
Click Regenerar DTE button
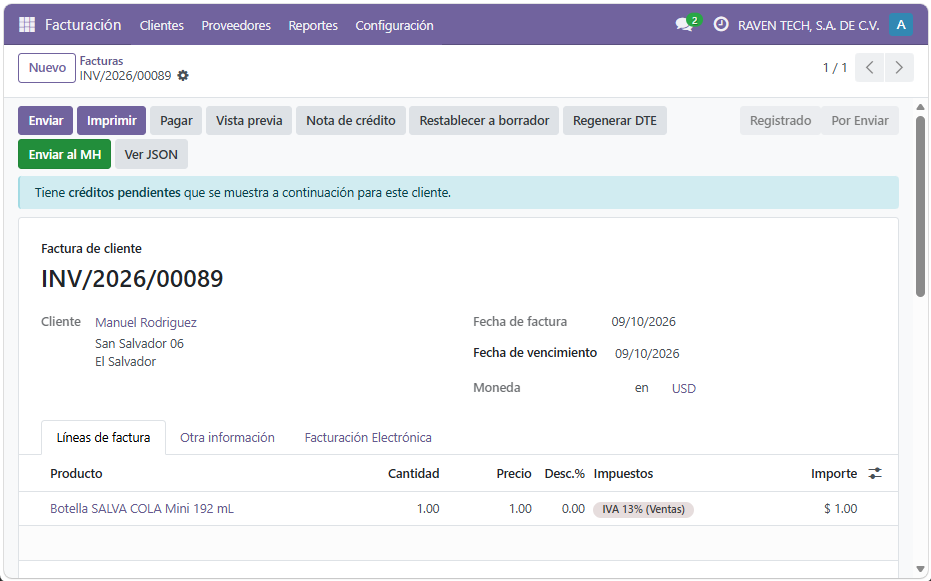(615, 120)
